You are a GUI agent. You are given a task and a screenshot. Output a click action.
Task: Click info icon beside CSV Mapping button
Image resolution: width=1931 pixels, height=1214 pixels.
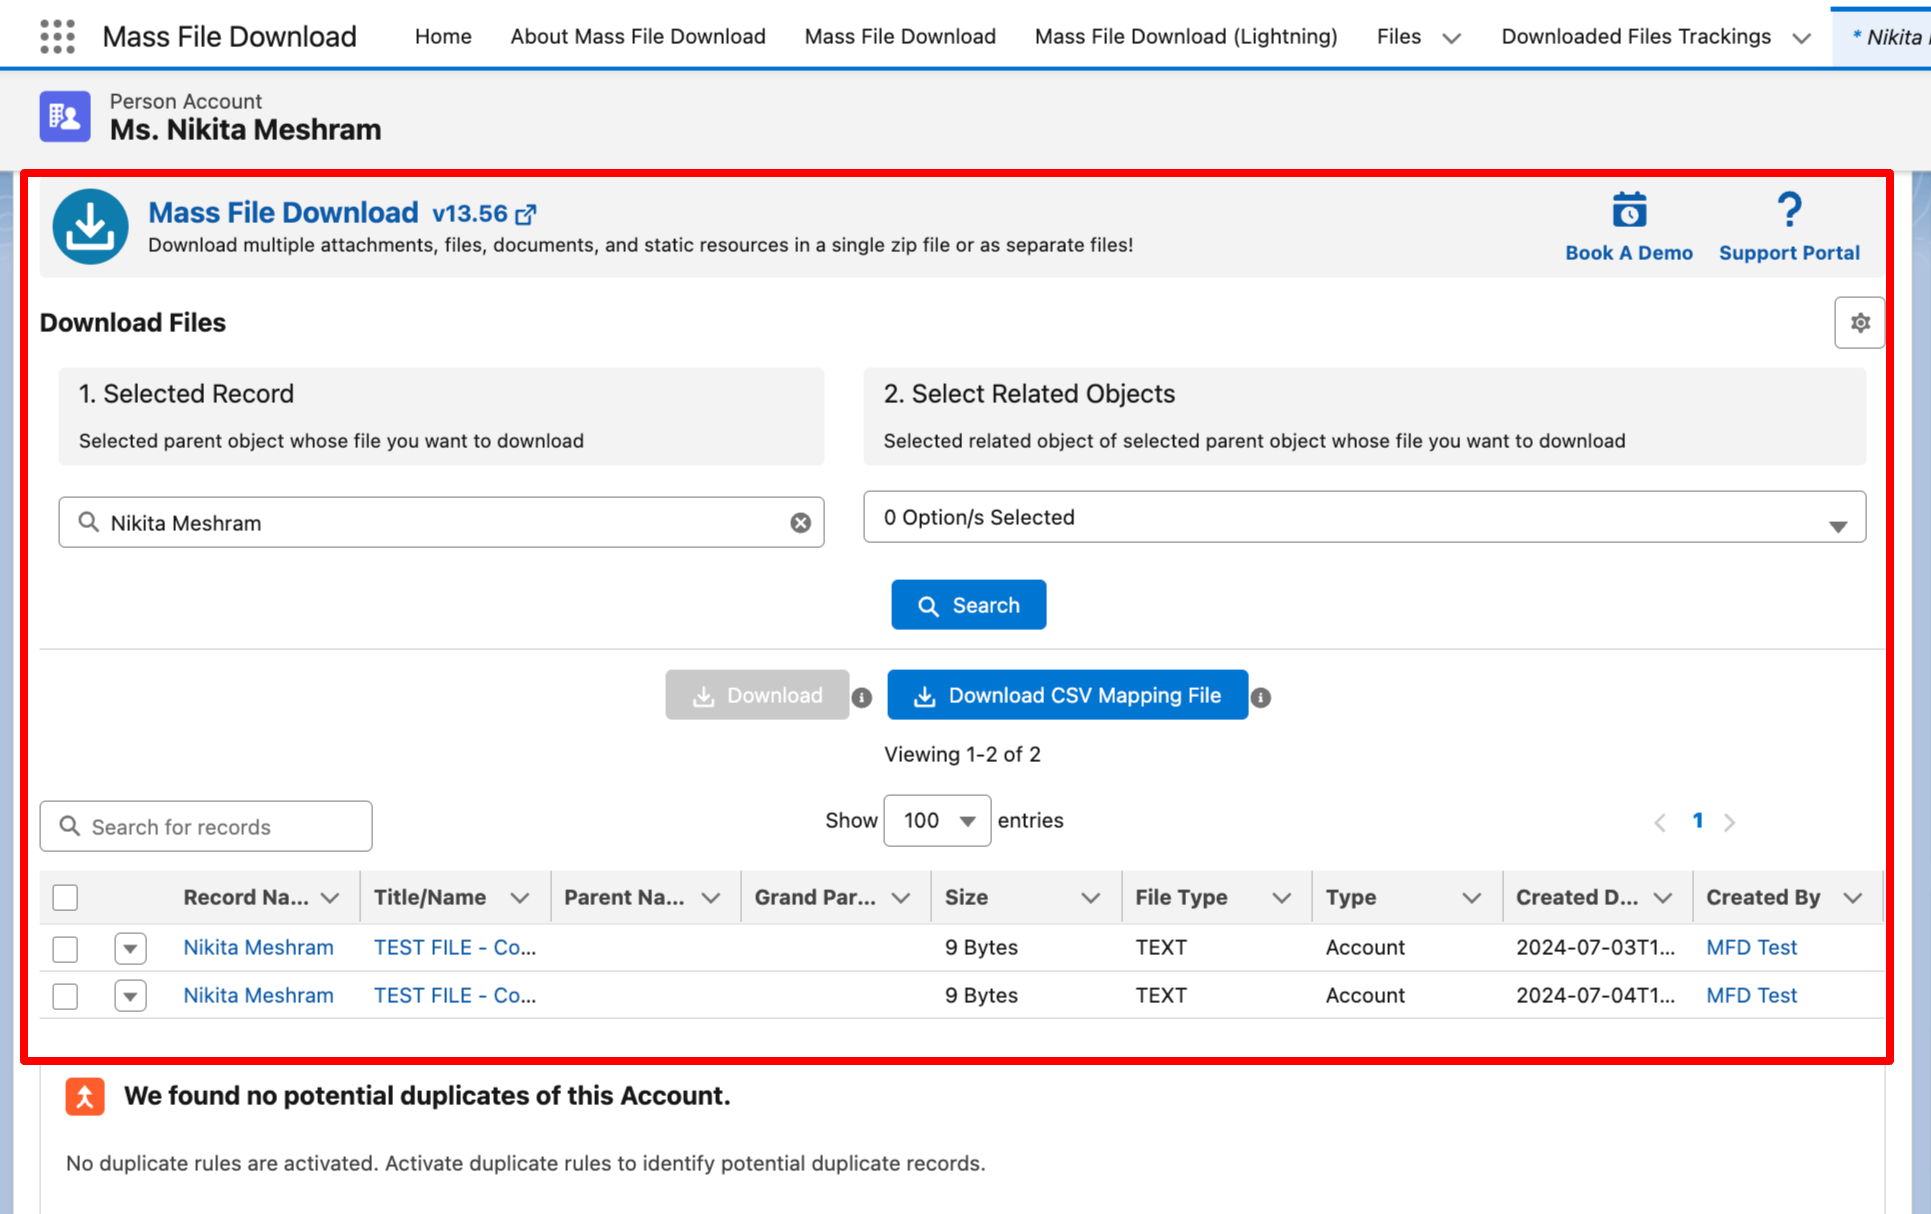click(1261, 698)
